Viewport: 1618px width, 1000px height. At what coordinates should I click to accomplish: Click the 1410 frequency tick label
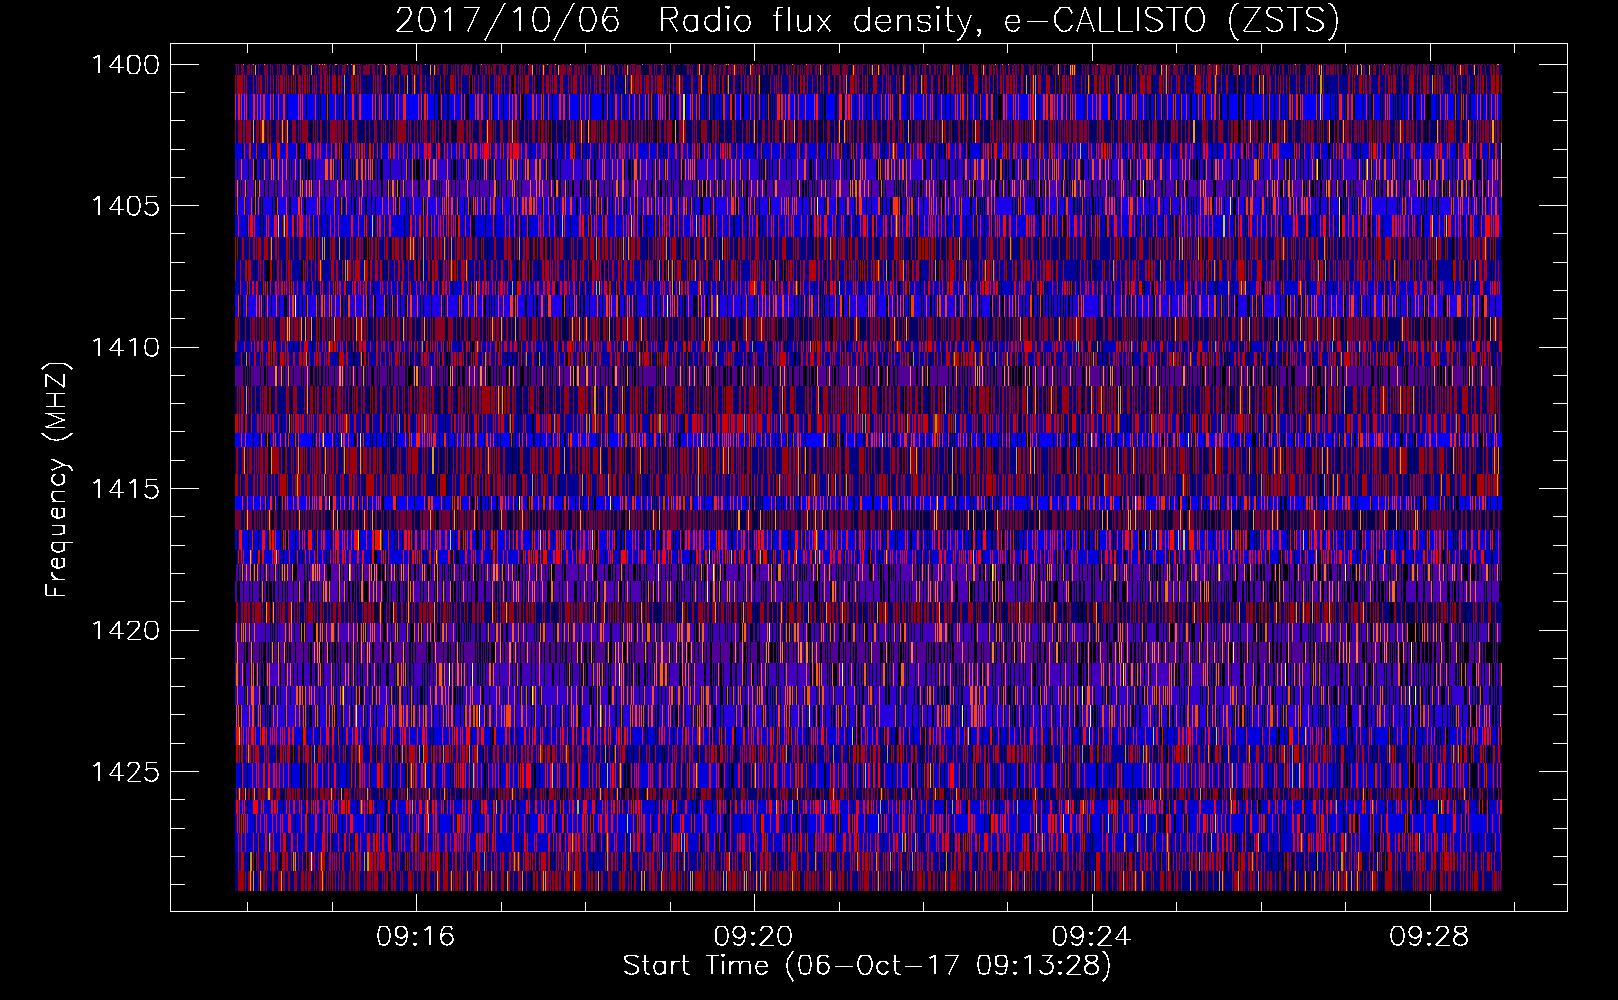click(125, 348)
